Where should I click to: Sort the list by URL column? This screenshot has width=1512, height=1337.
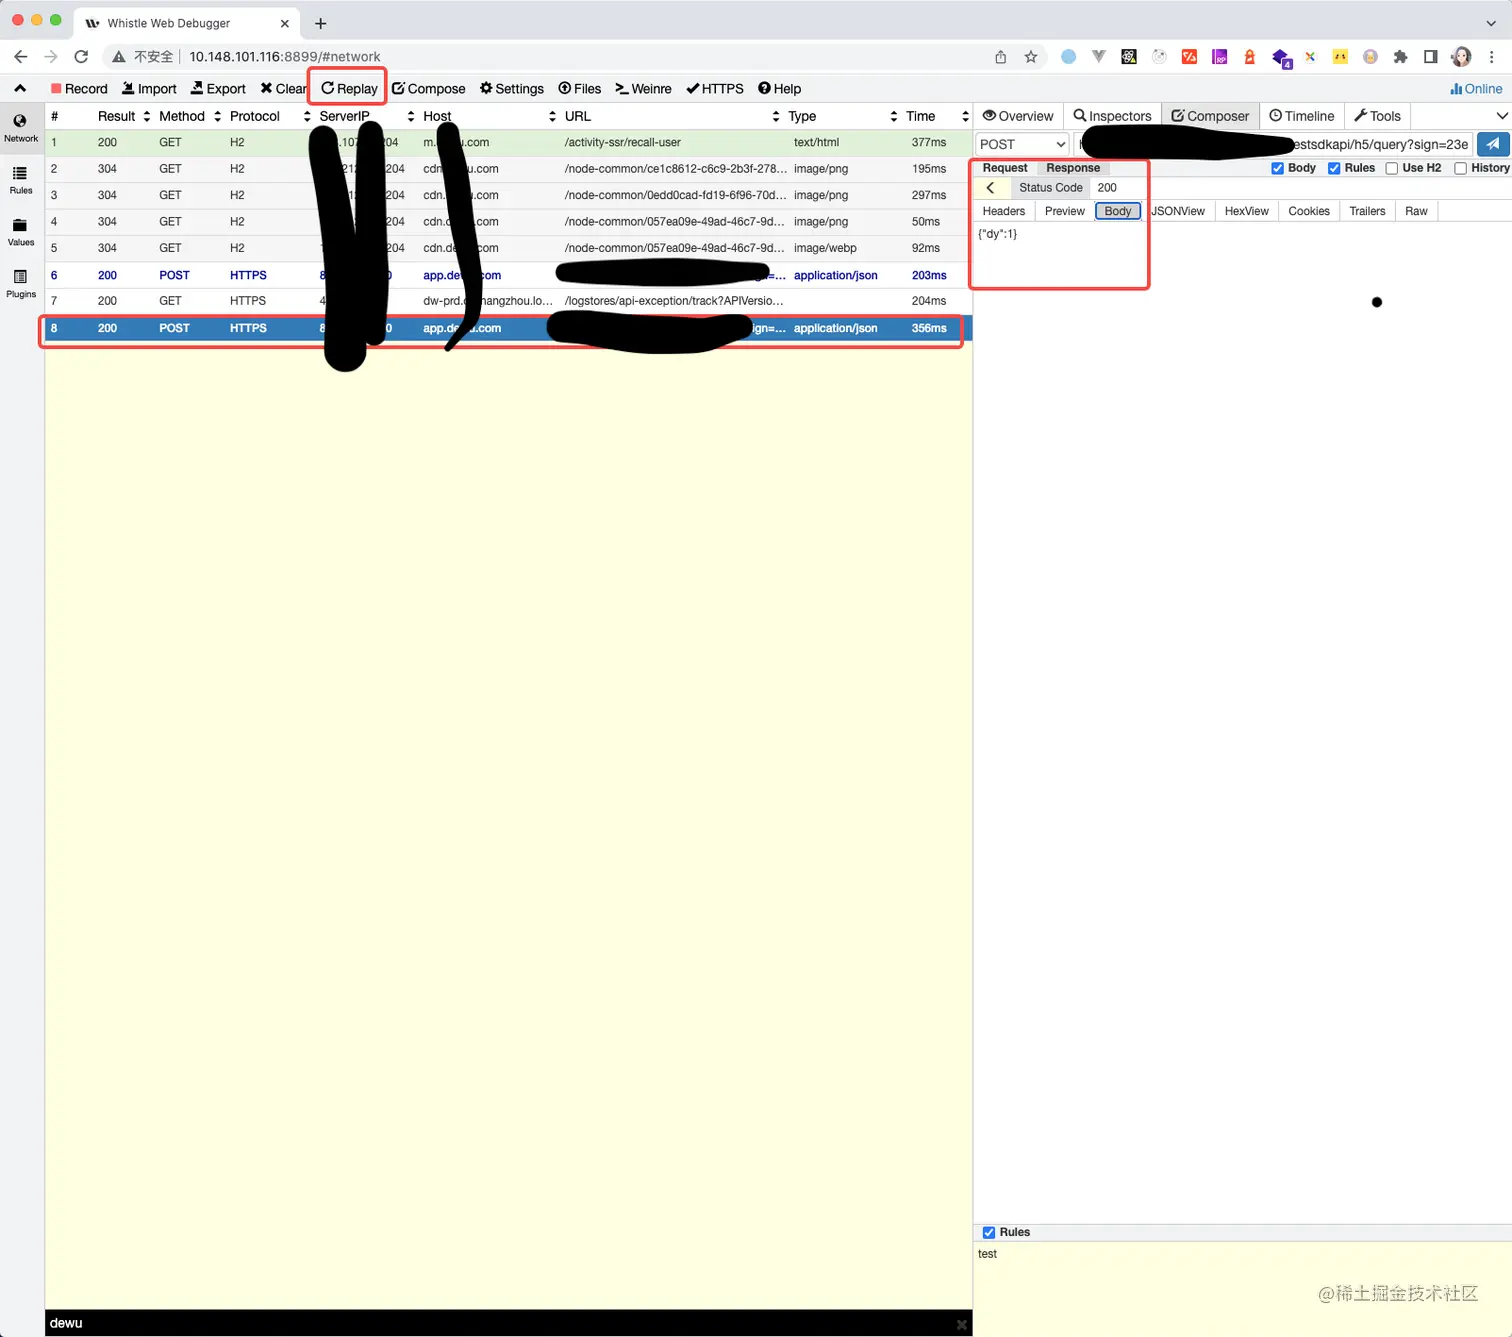[x=672, y=116]
